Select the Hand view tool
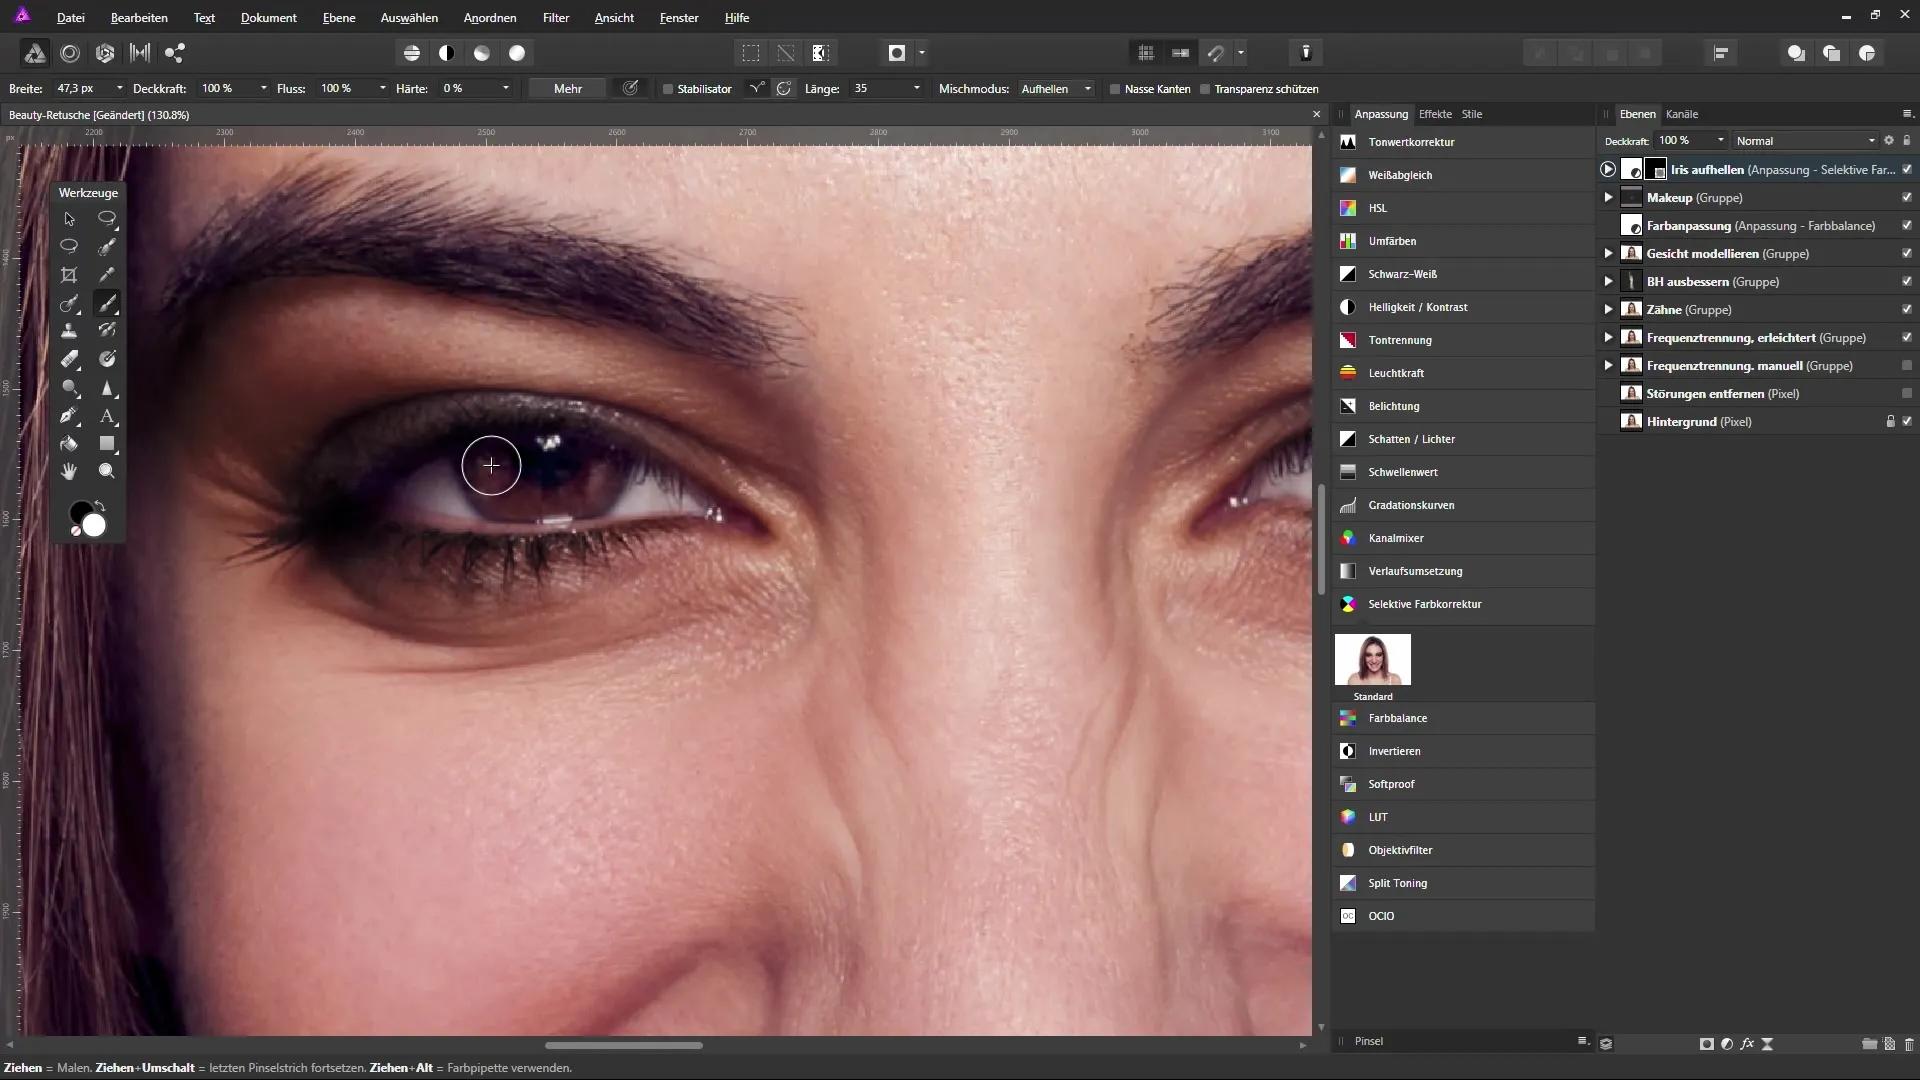Screen dimensions: 1920x1080 click(69, 471)
